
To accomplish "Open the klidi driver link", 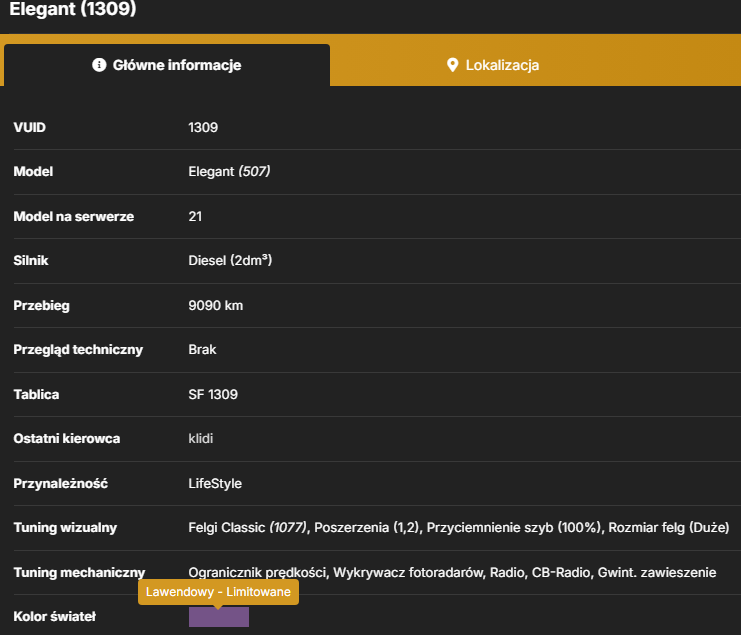I will pos(201,438).
